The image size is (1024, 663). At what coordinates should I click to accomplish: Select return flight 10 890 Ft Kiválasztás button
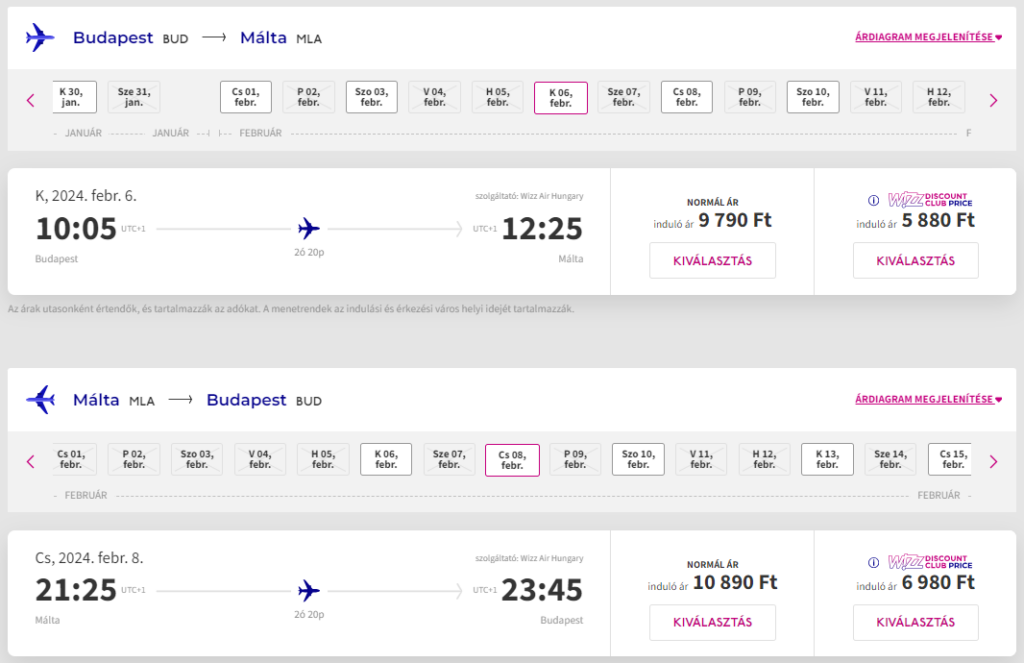click(x=712, y=623)
